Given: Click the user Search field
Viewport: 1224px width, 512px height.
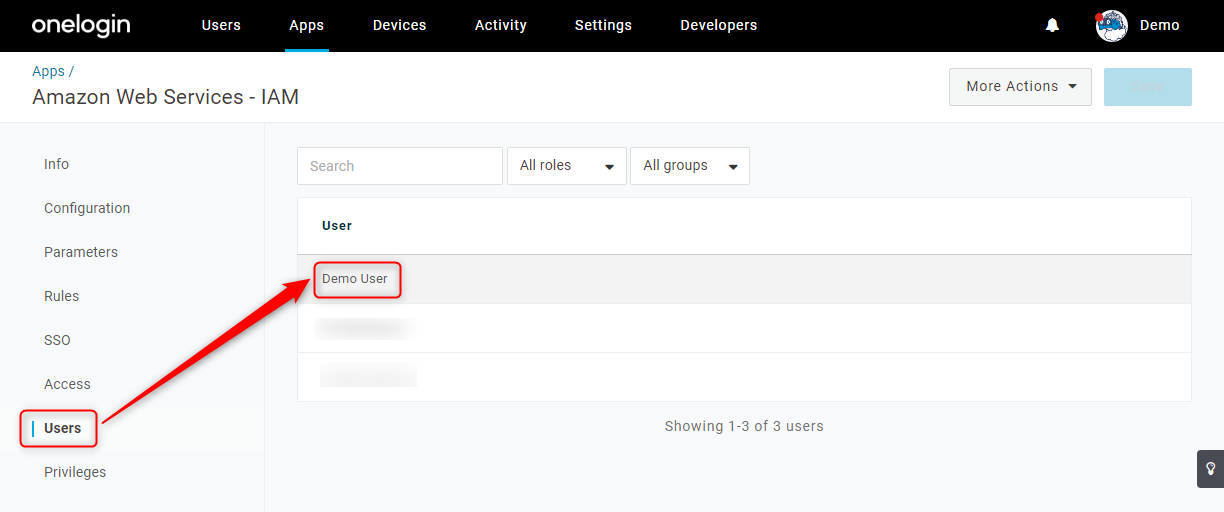Looking at the screenshot, I should coord(400,166).
